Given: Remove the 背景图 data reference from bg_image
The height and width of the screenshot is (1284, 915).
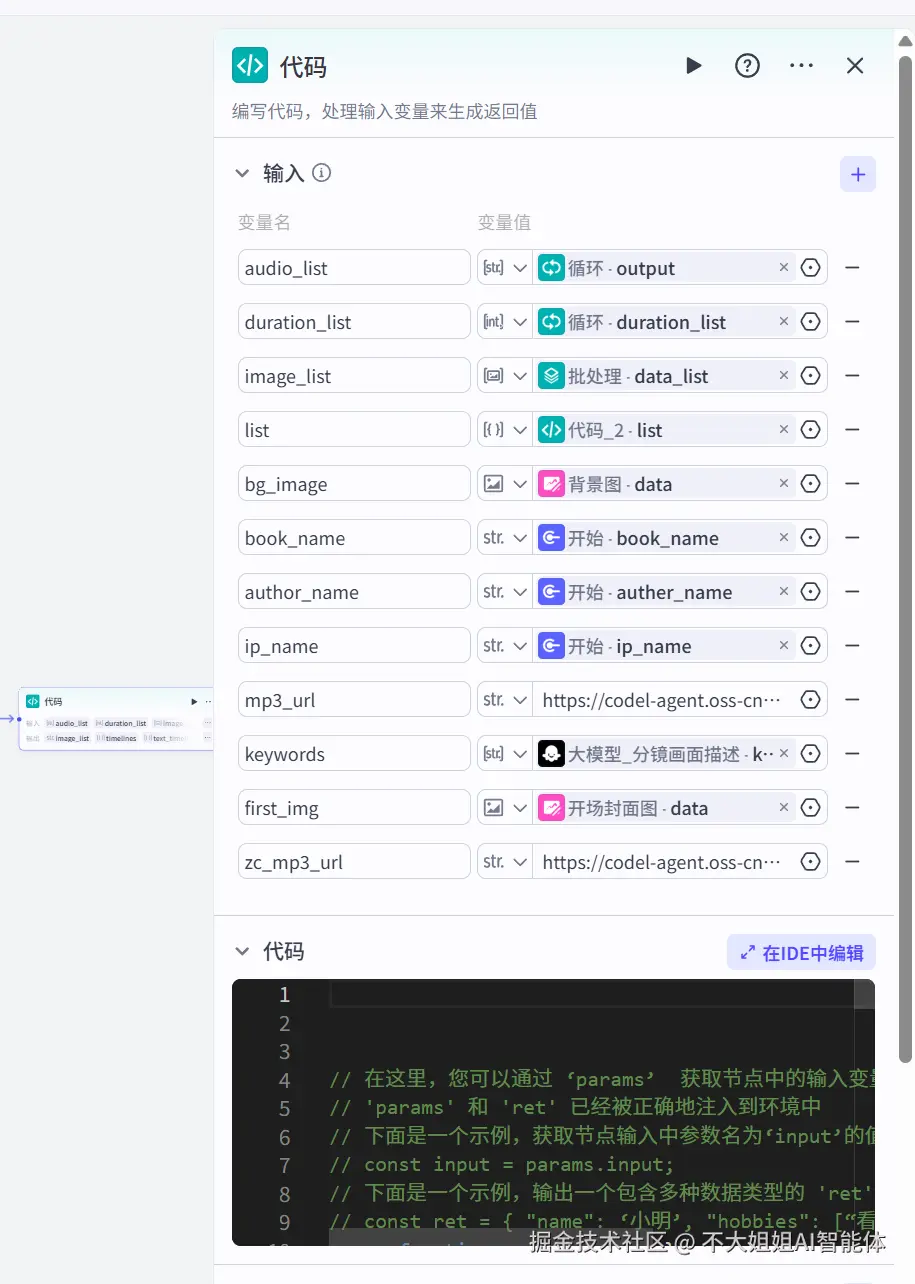Looking at the screenshot, I should click(x=784, y=483).
